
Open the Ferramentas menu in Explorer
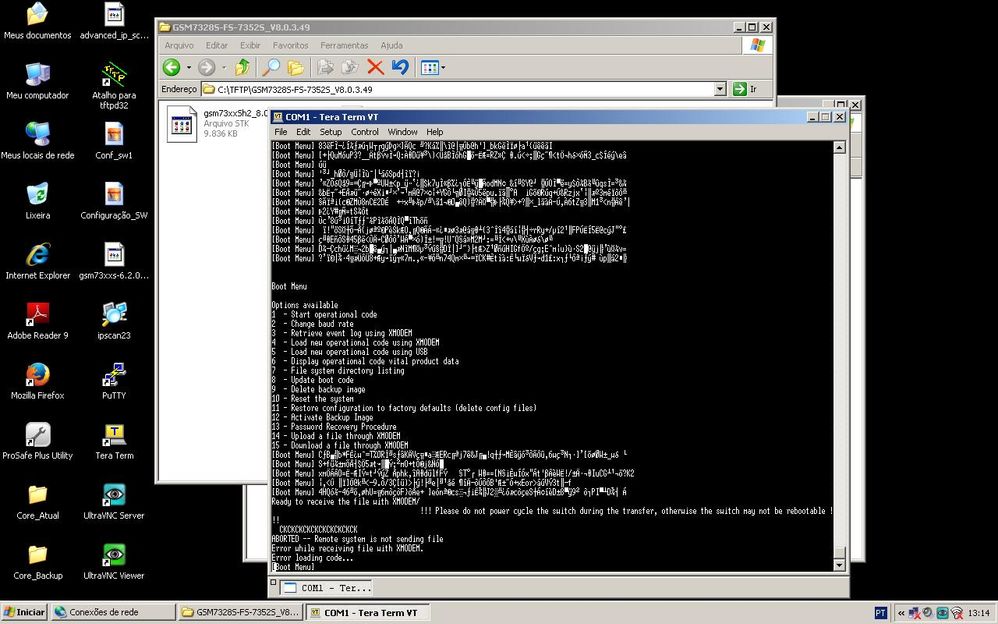344,45
